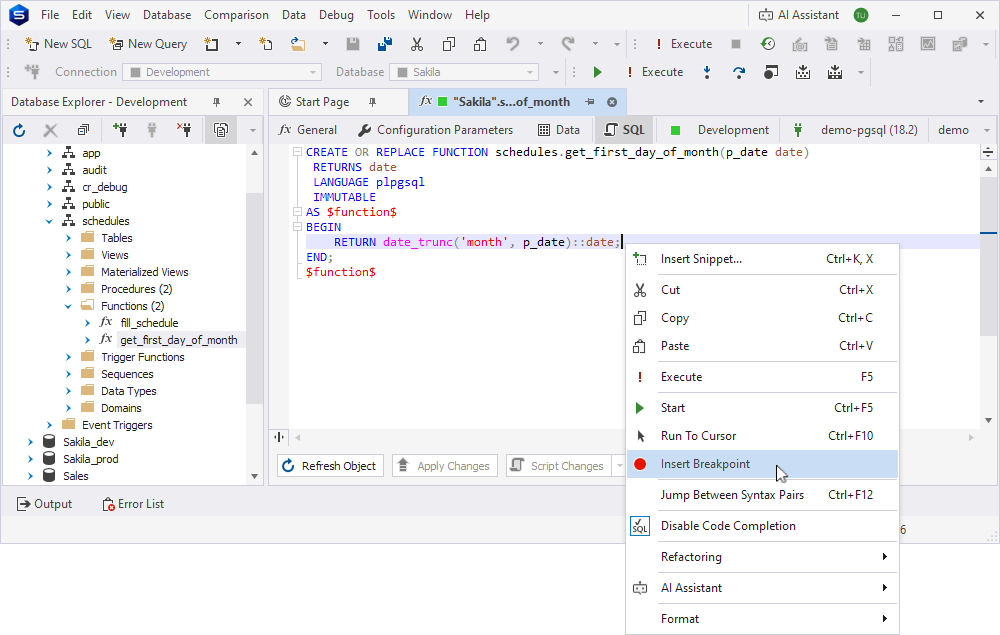
Task: Click the AI Assistant button in title bar
Action: [799, 15]
